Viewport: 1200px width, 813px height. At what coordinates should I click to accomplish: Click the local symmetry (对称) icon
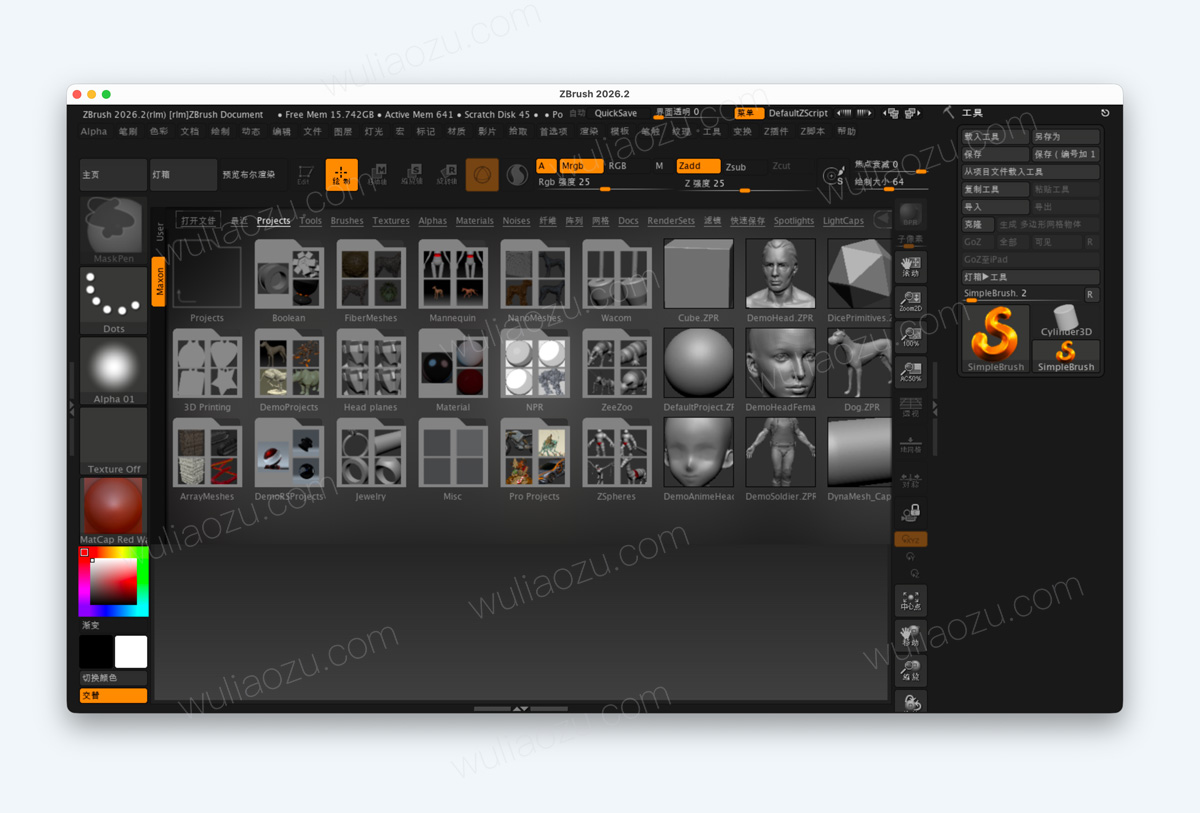click(910, 480)
